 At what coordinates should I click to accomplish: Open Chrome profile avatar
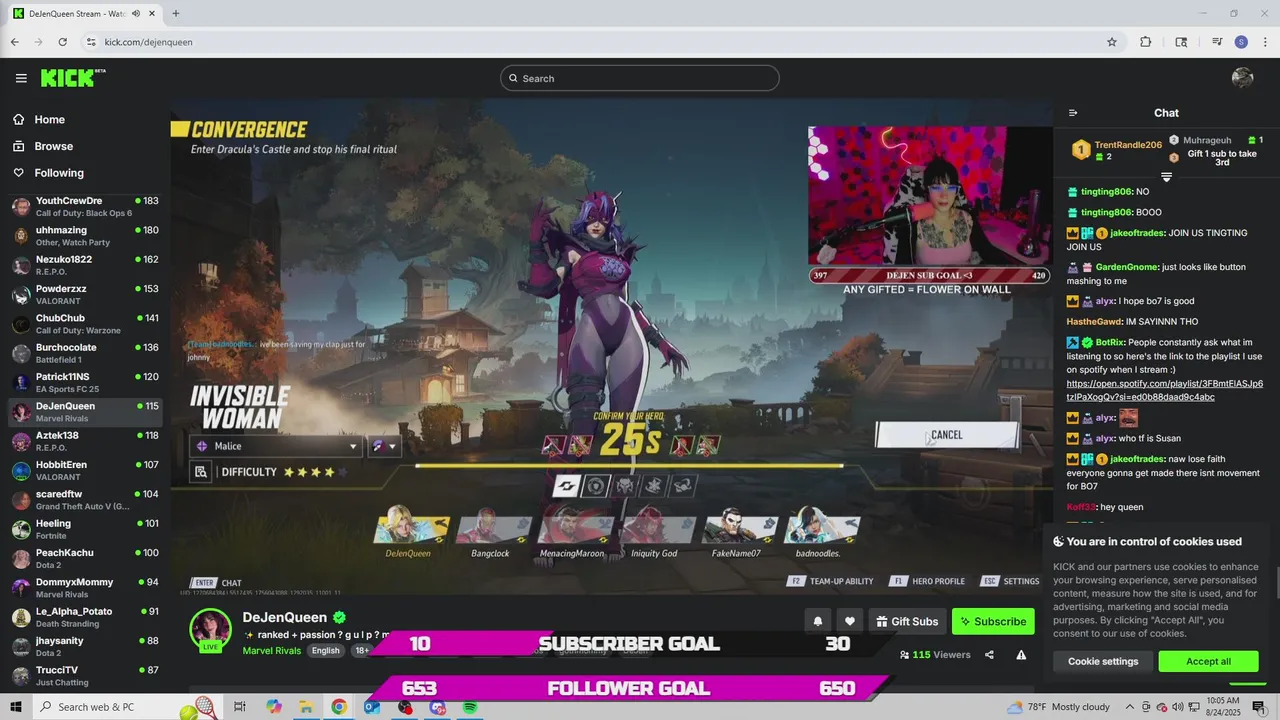pyautogui.click(x=1241, y=42)
